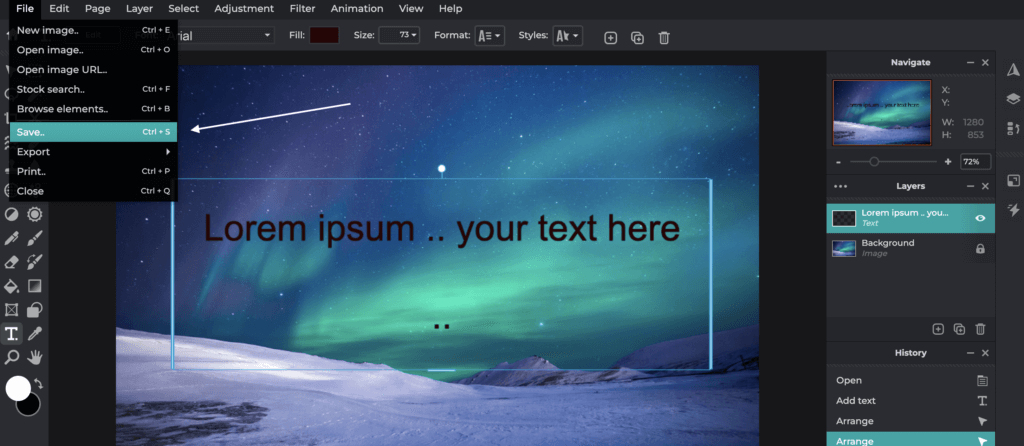This screenshot has height=446, width=1024.
Task: Click the add text icon in options bar
Action: pos(611,38)
